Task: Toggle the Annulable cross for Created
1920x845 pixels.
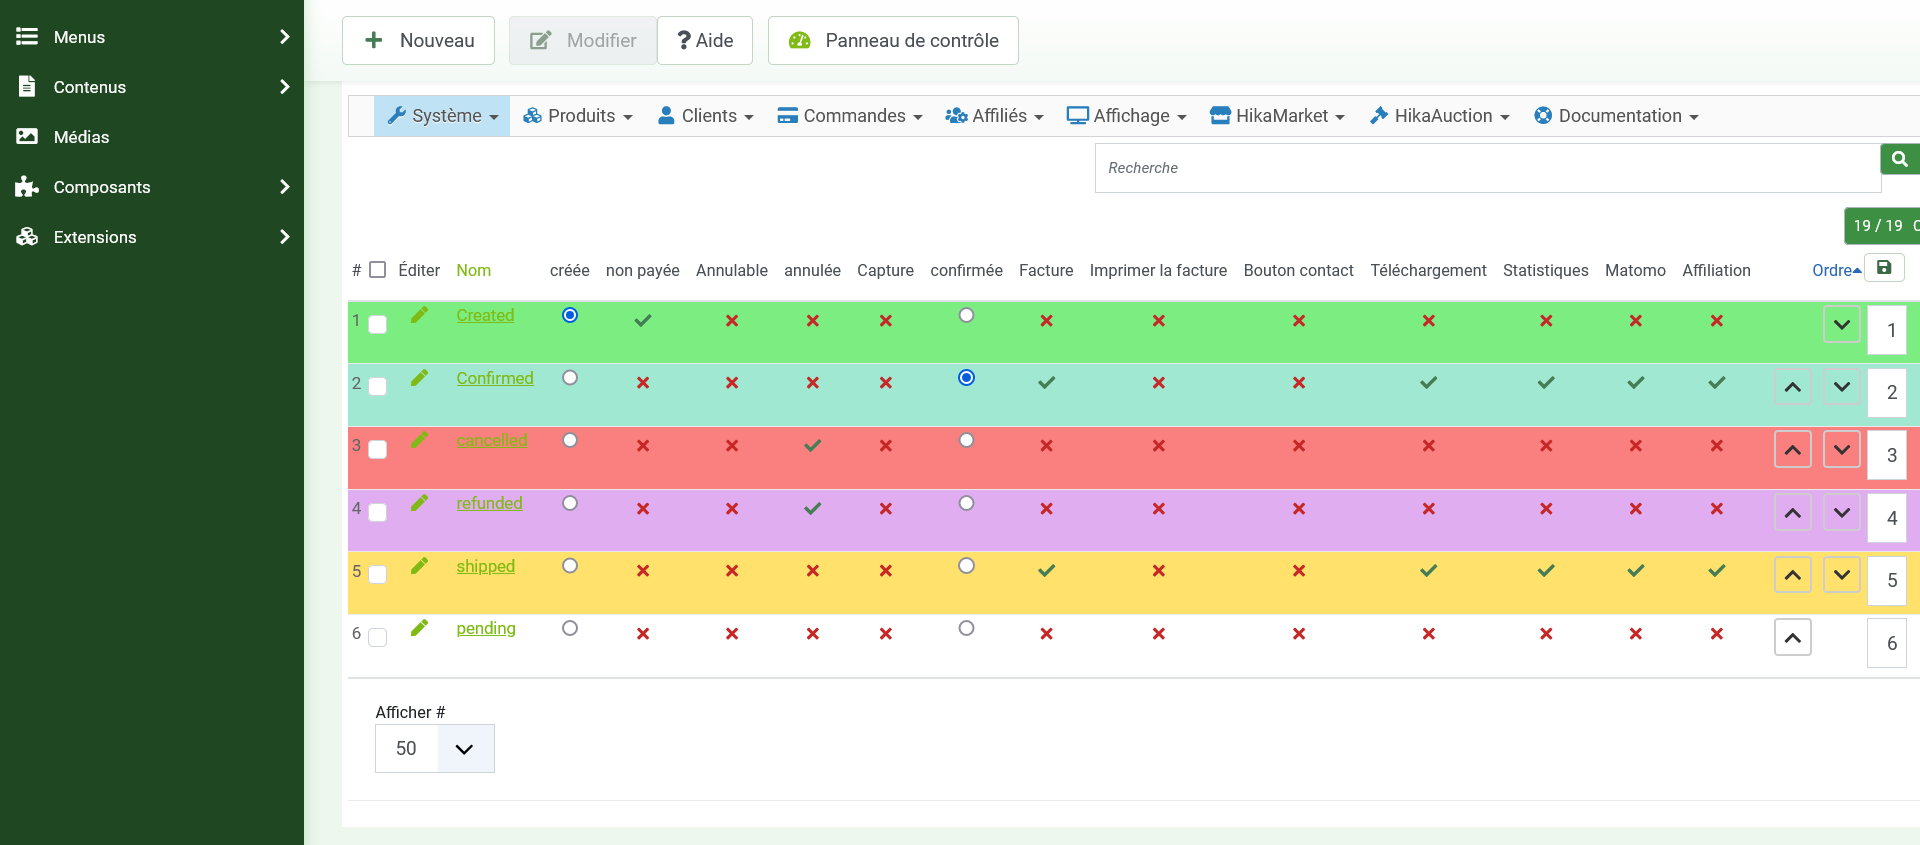Action: pos(732,321)
